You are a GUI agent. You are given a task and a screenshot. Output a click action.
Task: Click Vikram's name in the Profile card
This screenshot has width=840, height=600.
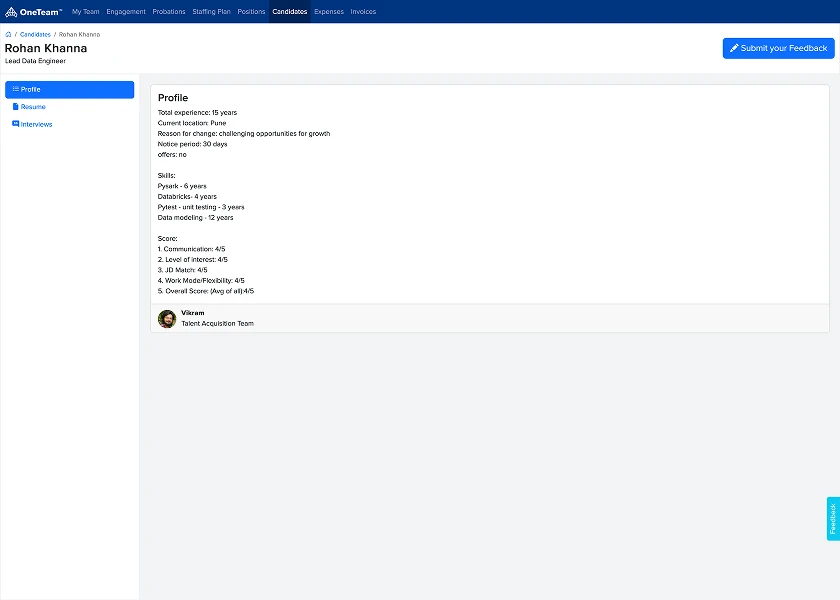pyautogui.click(x=191, y=314)
